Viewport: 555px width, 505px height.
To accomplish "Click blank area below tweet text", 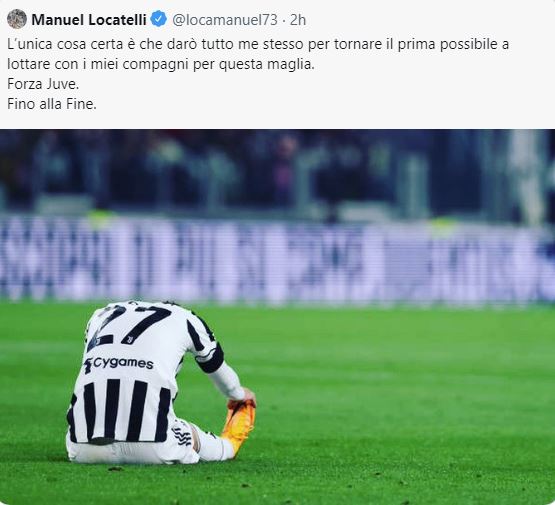I will (278, 120).
